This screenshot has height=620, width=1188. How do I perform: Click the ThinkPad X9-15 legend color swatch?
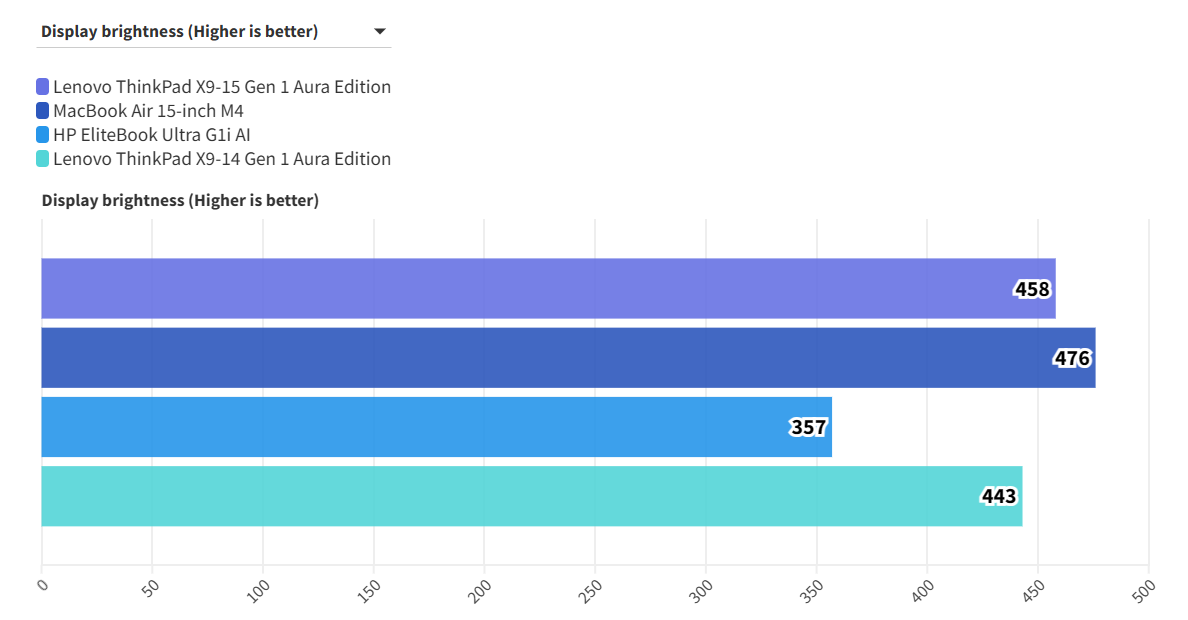pos(42,87)
